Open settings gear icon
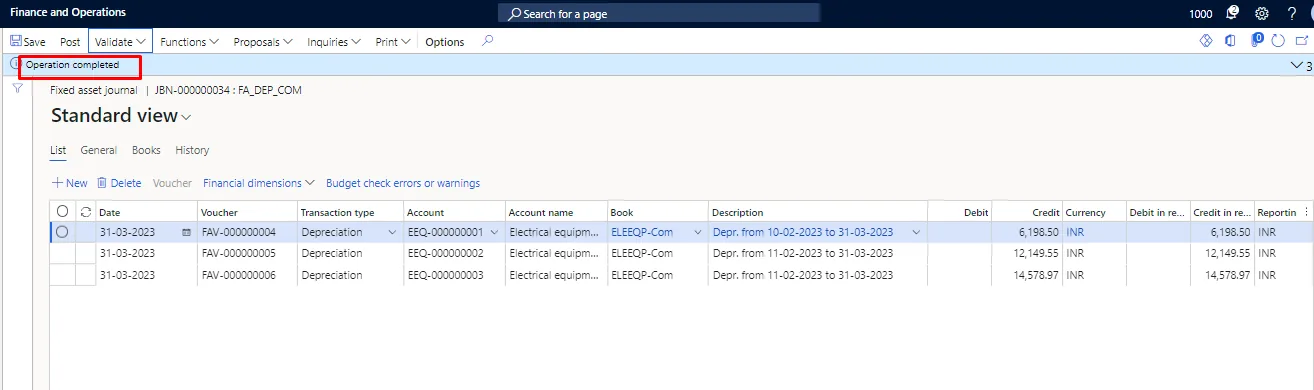This screenshot has width=1314, height=390. click(1262, 13)
